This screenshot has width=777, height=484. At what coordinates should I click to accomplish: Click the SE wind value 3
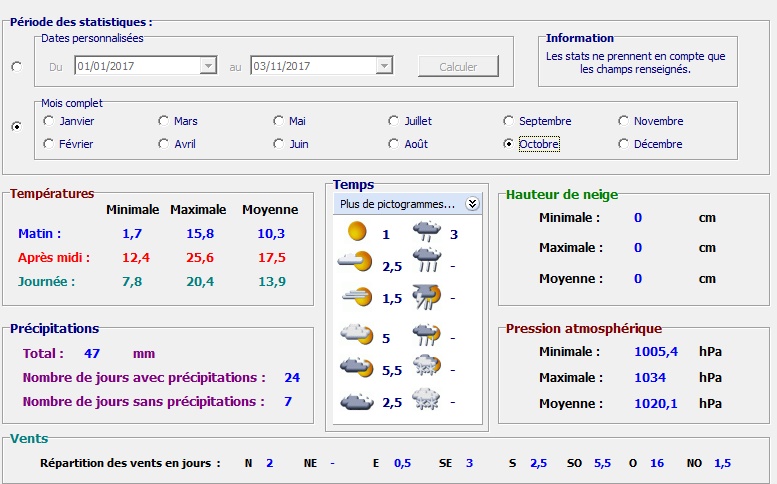(470, 463)
